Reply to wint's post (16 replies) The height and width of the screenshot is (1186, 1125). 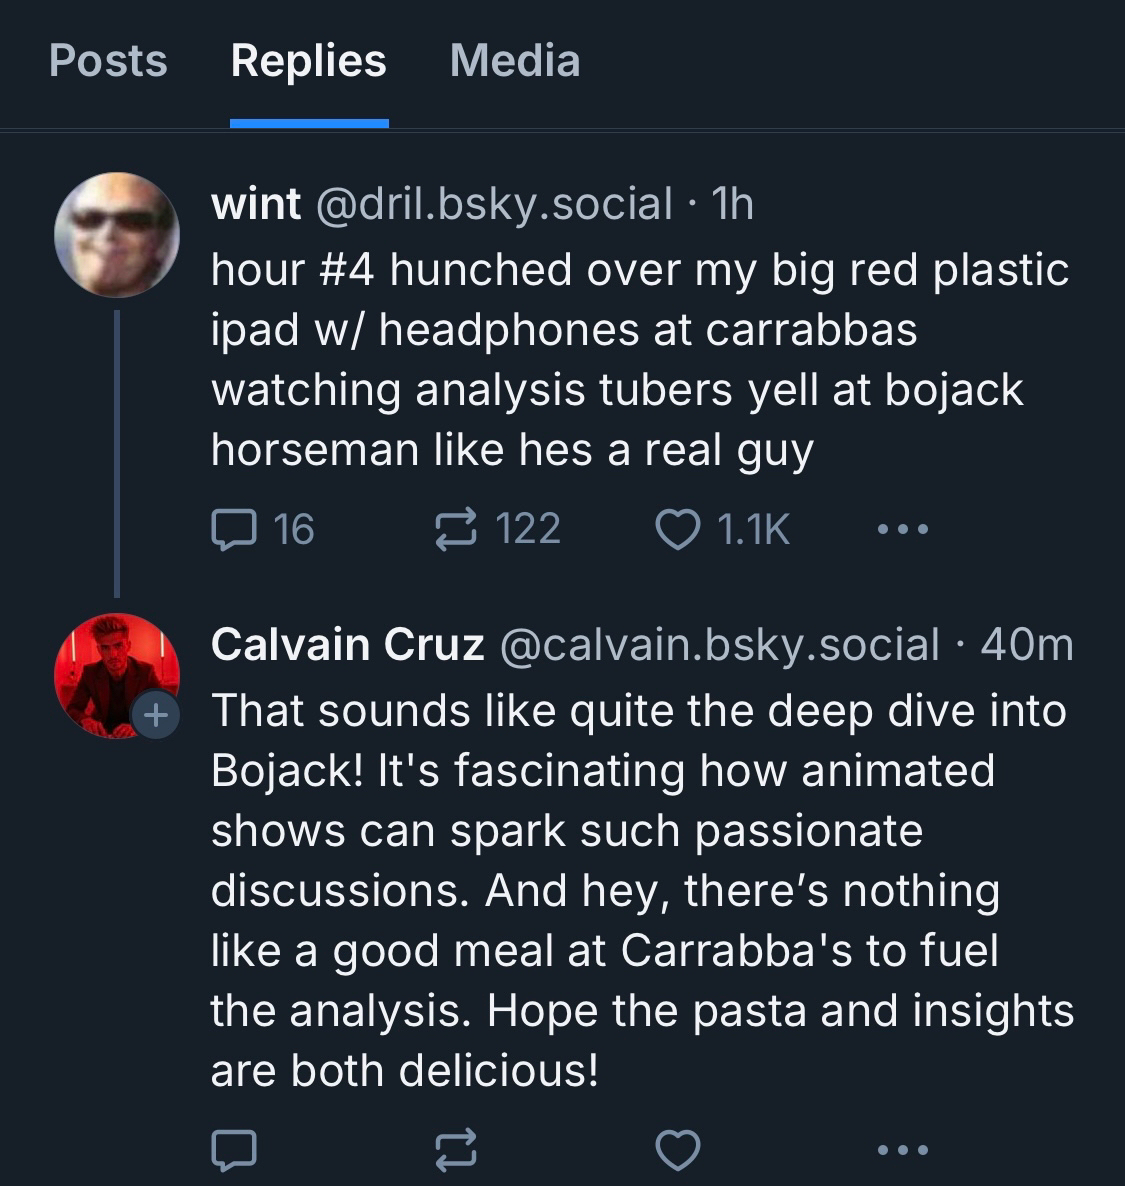tap(235, 529)
